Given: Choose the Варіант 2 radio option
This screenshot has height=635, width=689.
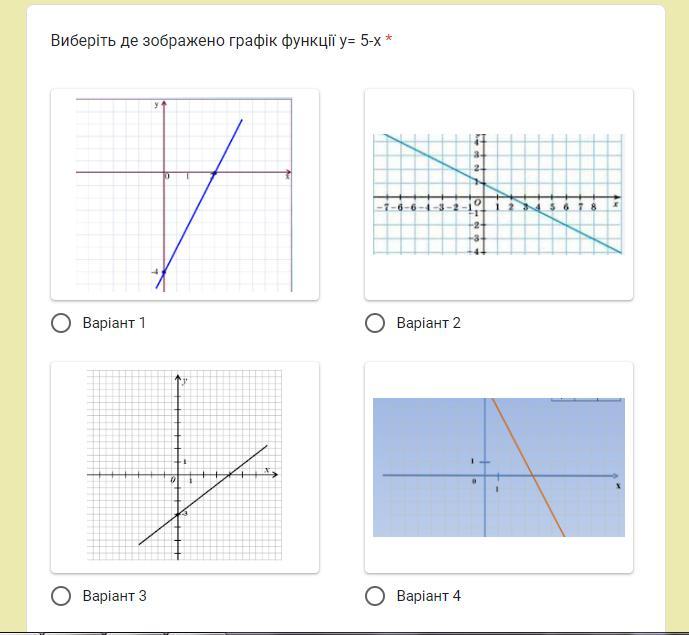Looking at the screenshot, I should [375, 323].
